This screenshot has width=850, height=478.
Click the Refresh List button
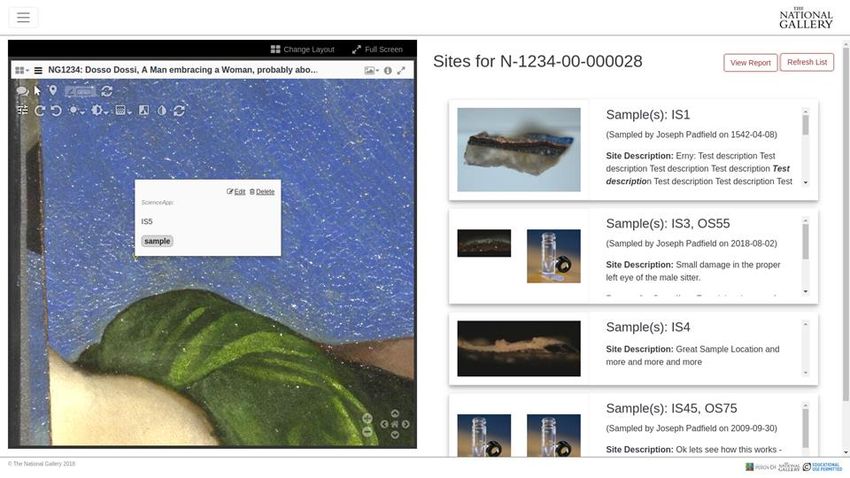click(x=807, y=62)
